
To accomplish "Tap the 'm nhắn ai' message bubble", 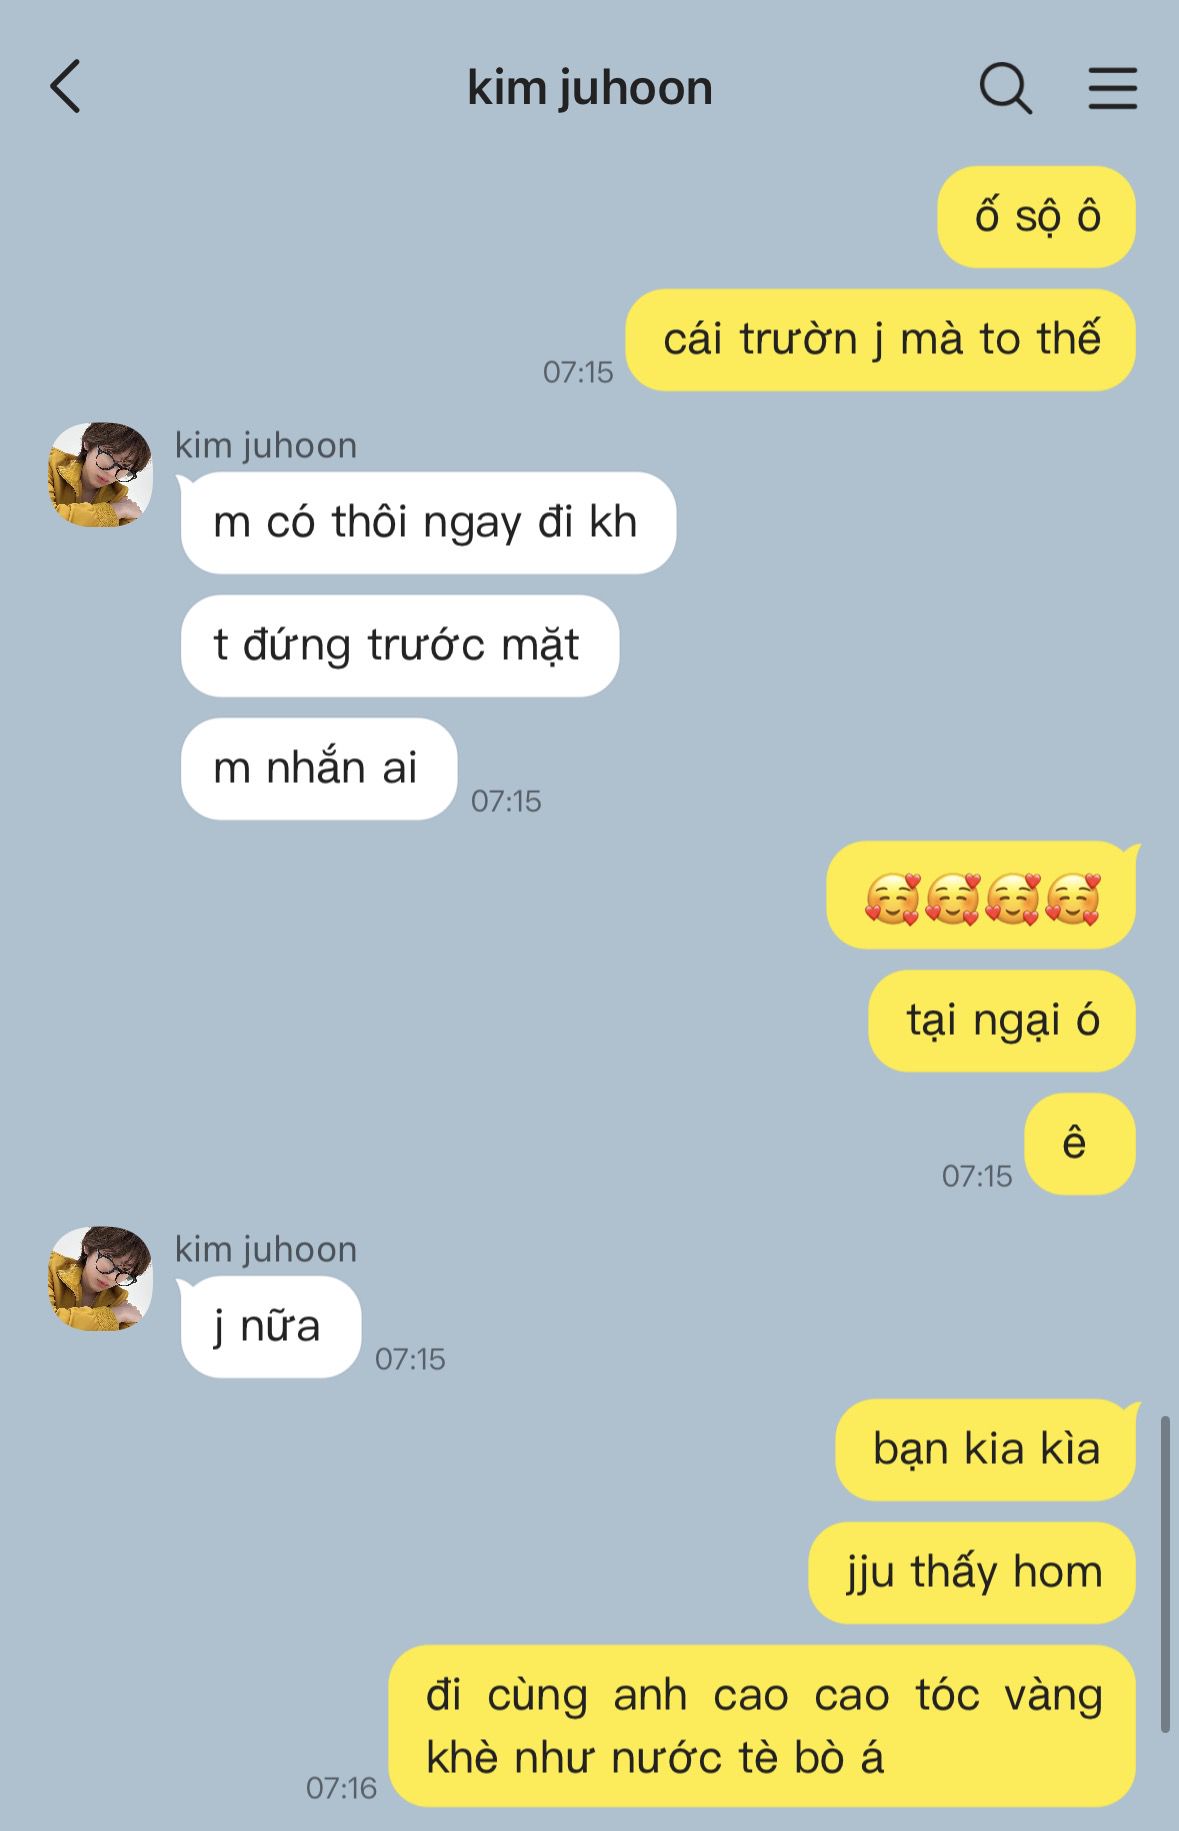I will pyautogui.click(x=319, y=769).
